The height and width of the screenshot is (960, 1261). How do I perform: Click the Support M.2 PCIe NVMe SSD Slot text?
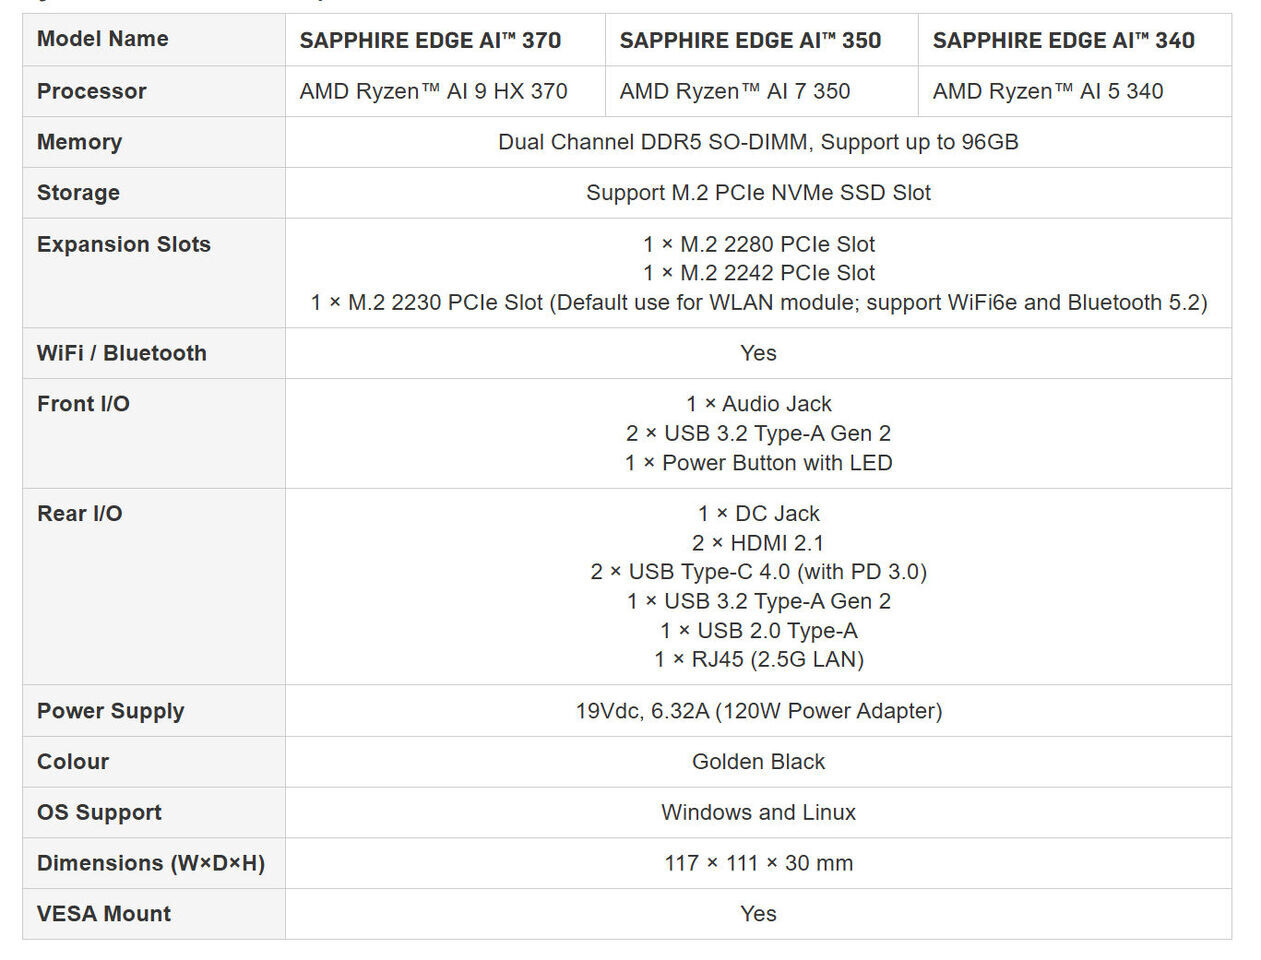click(758, 193)
